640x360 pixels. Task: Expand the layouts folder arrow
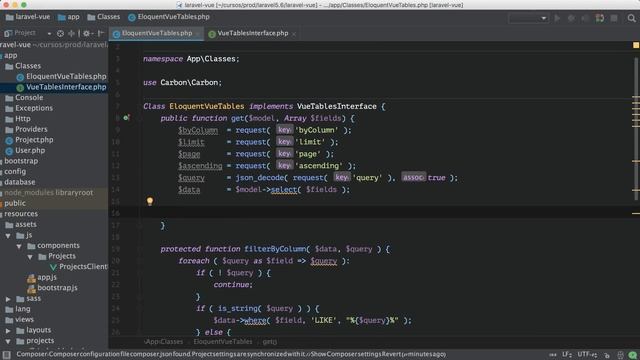8,330
